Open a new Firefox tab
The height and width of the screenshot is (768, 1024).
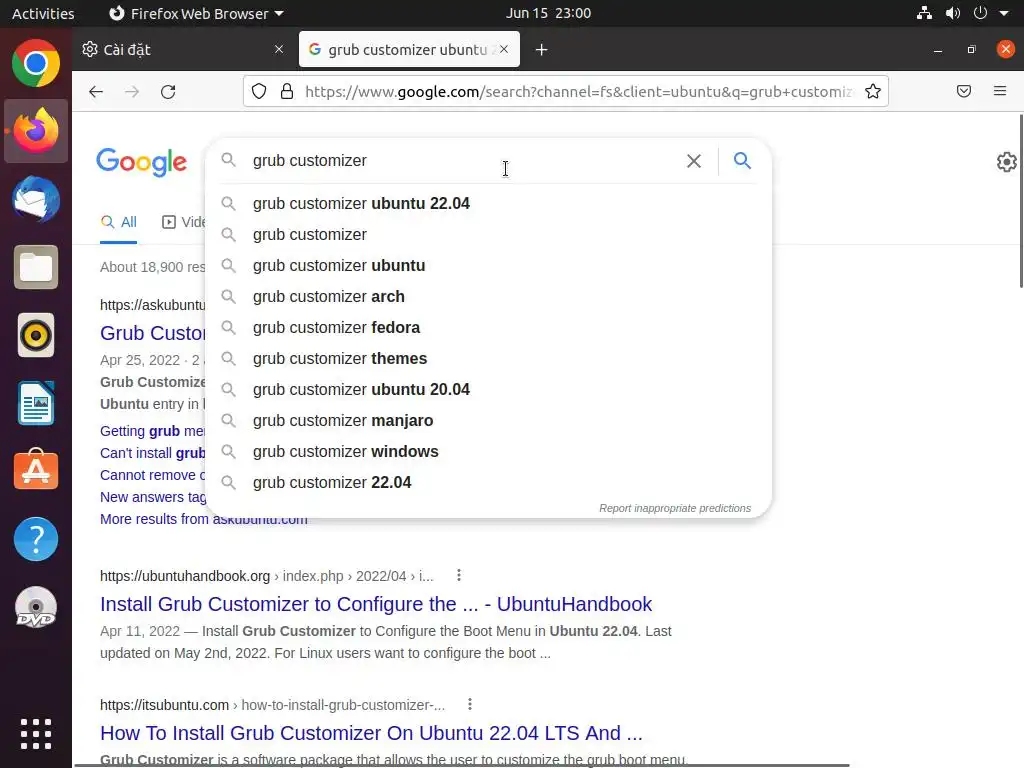(541, 50)
